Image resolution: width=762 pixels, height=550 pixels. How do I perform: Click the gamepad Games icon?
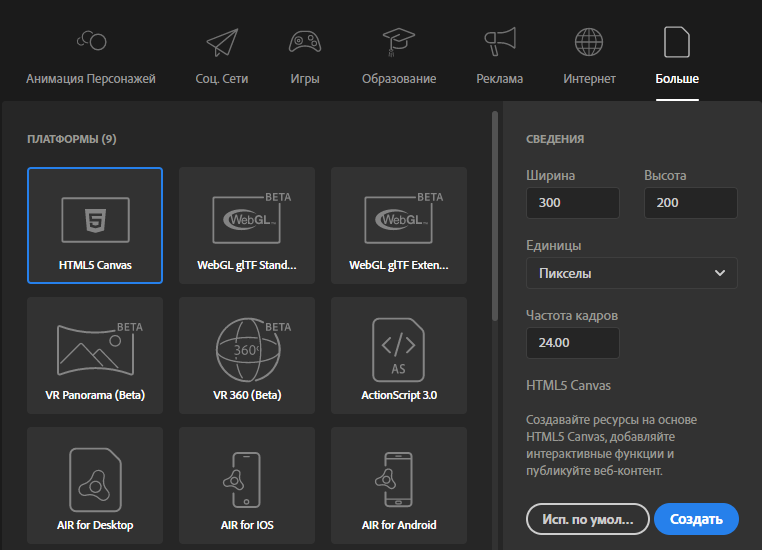(305, 42)
